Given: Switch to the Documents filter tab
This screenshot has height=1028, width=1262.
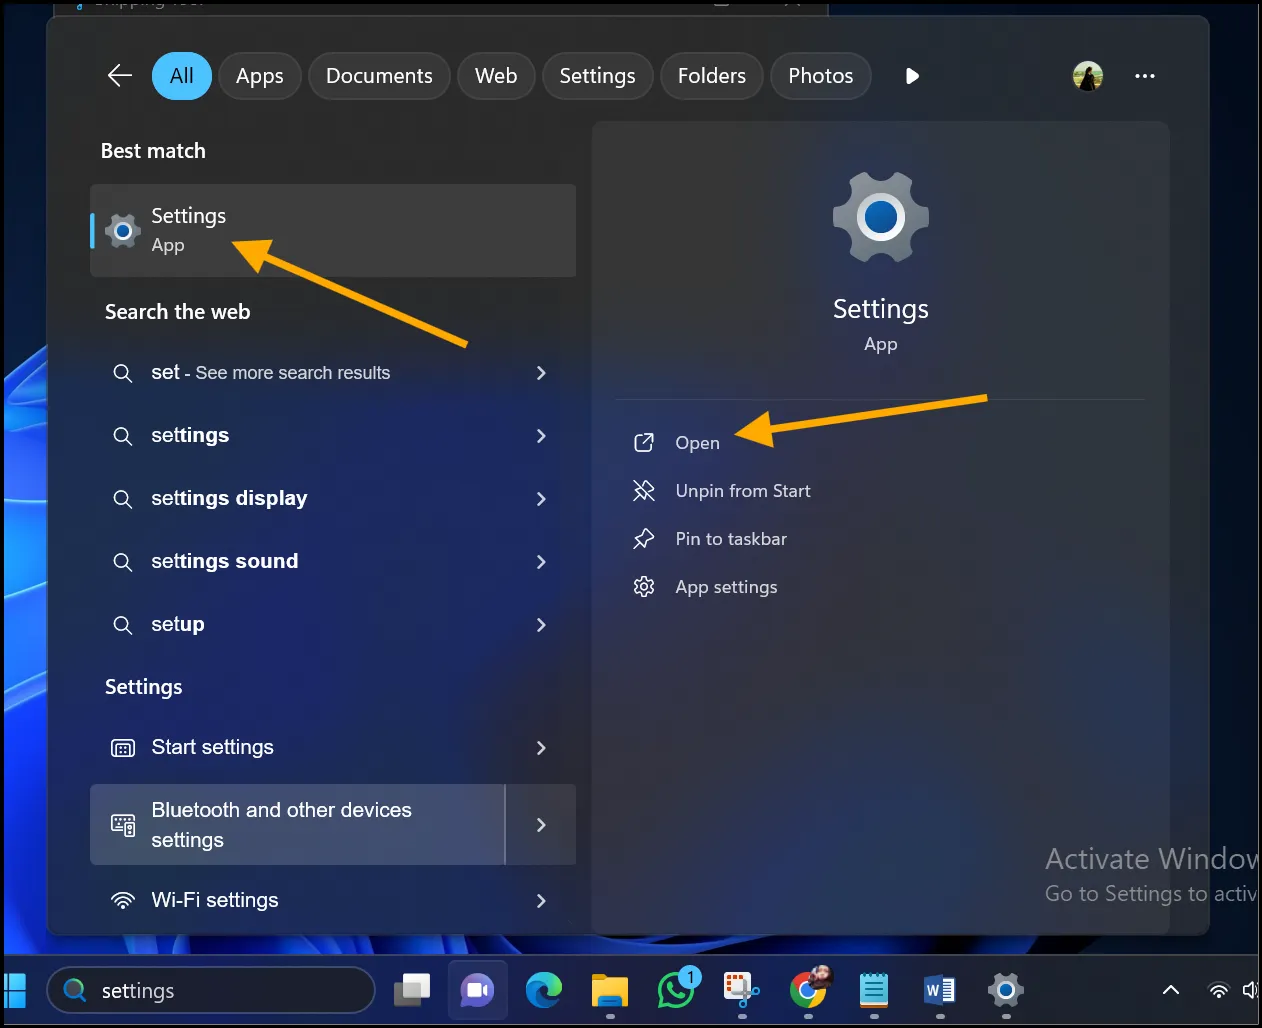Looking at the screenshot, I should [379, 75].
